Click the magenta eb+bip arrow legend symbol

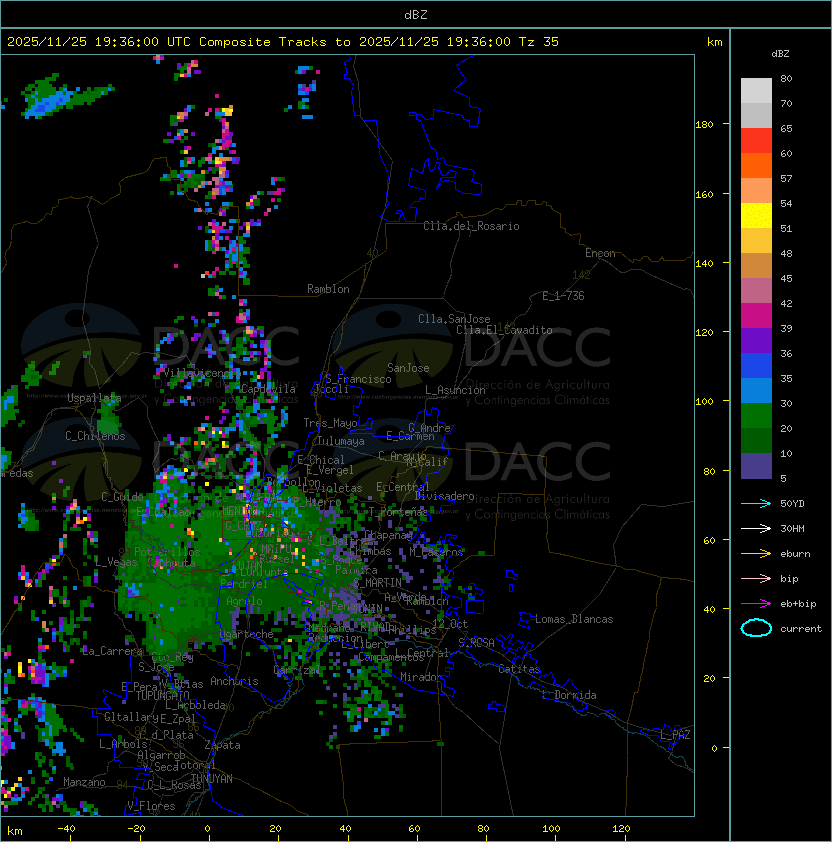coord(756,604)
